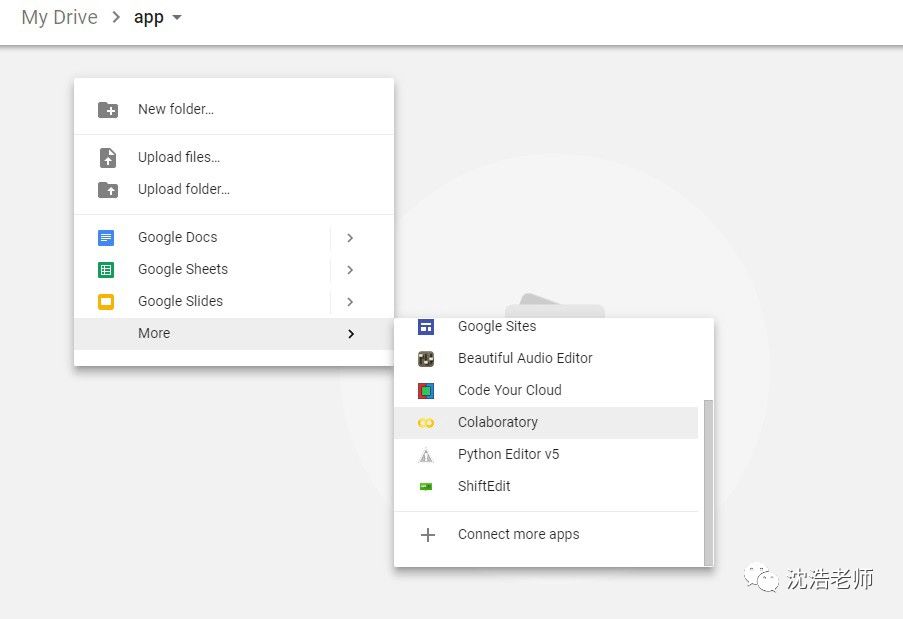The width and height of the screenshot is (903, 619).
Task: Click the Colaboratory icon
Action: coord(426,423)
